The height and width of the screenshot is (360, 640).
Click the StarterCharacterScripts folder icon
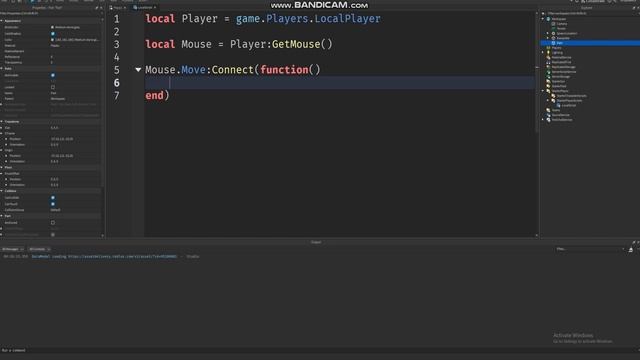553,96
